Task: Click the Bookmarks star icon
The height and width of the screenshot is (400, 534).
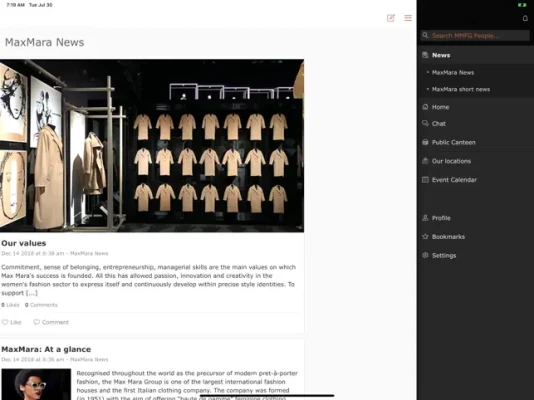Action: [x=425, y=236]
